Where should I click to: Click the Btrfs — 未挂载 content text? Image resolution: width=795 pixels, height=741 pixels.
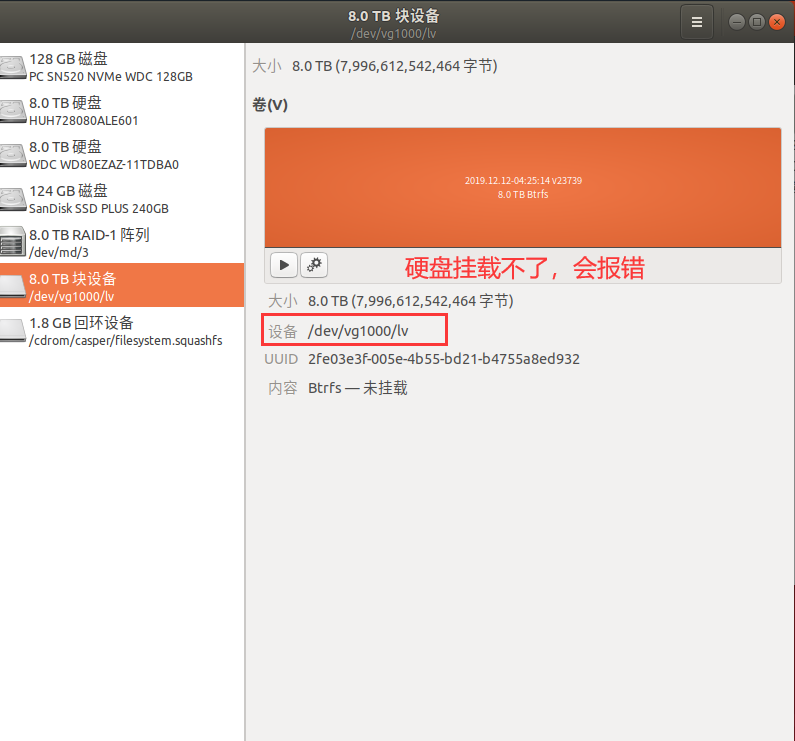pos(357,388)
